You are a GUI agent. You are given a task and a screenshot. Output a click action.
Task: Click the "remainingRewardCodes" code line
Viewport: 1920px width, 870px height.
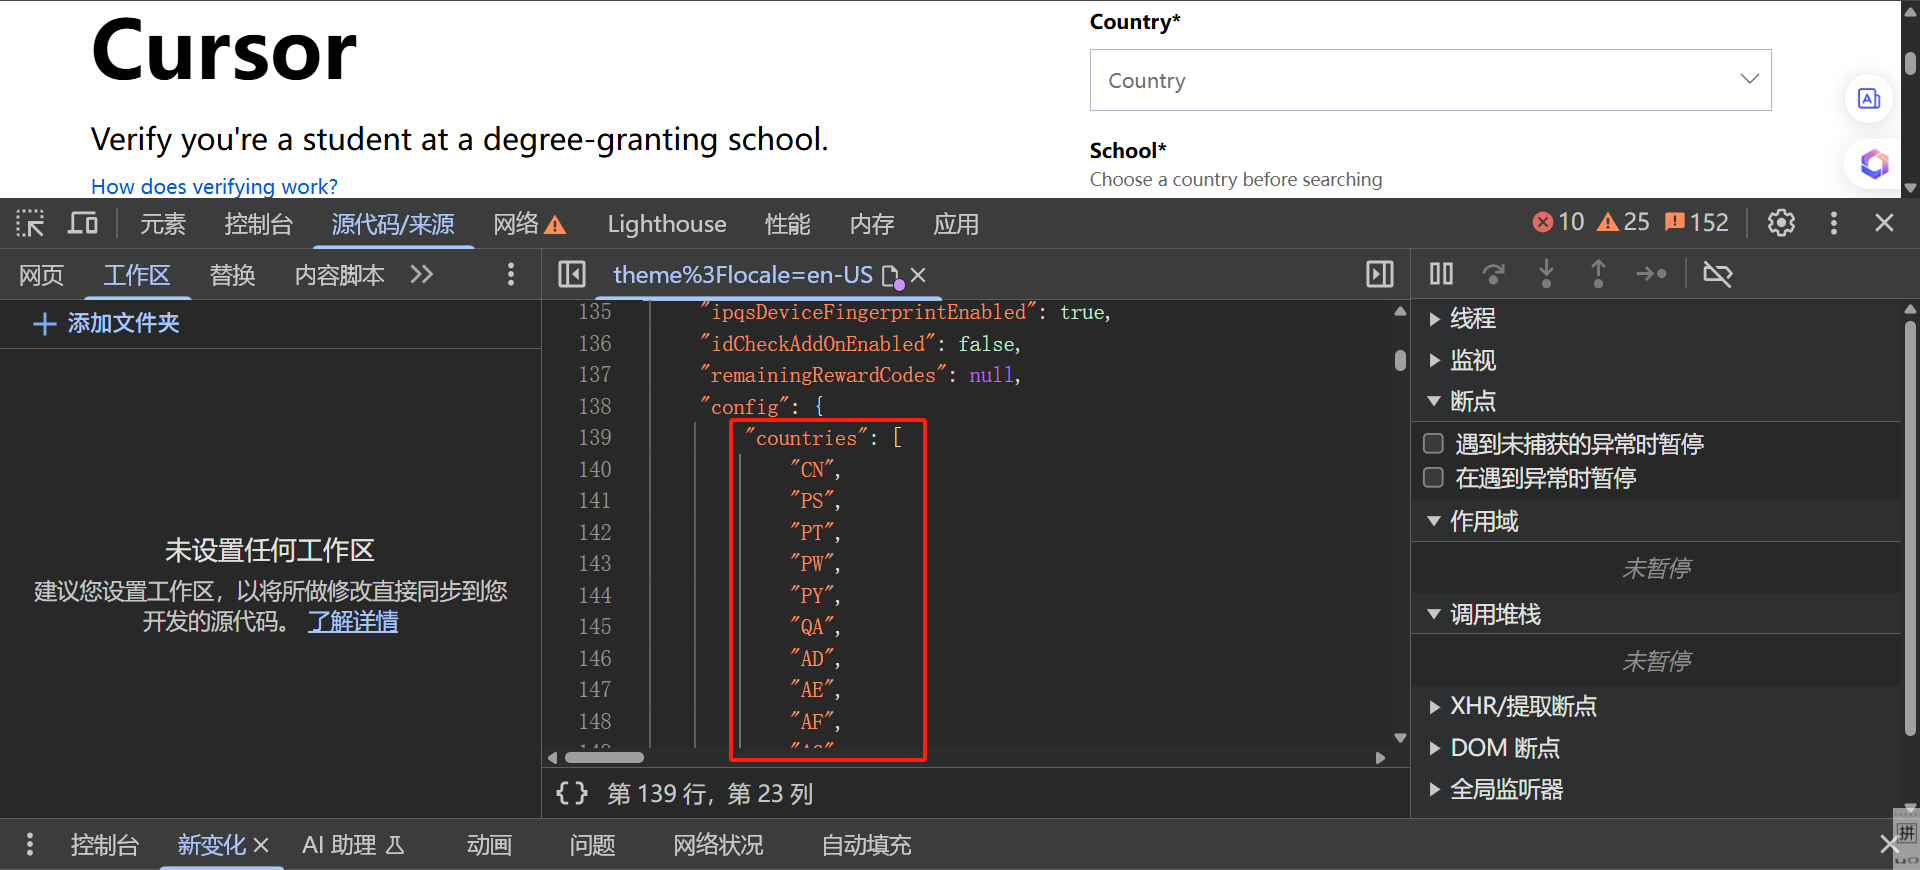point(860,375)
